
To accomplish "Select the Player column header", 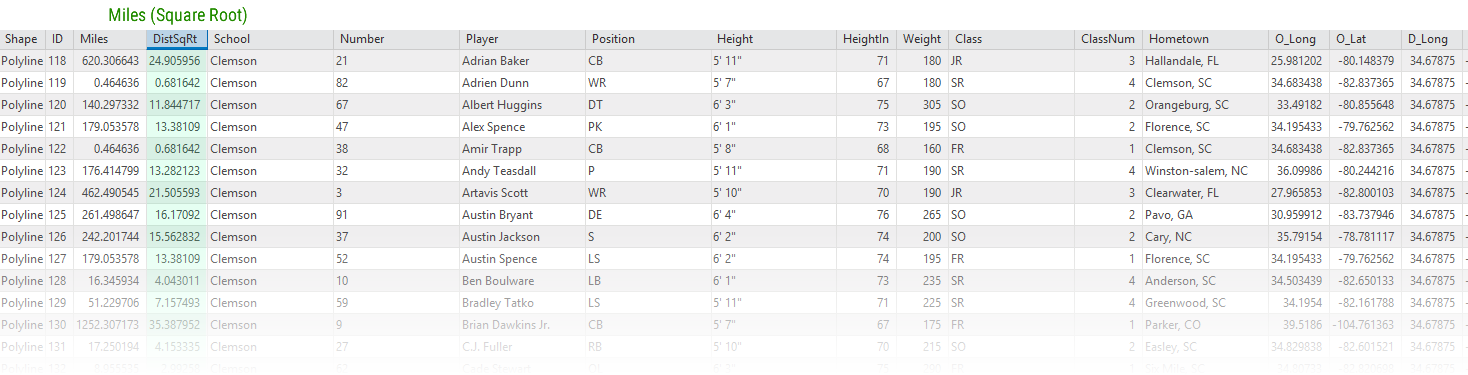I will pos(522,39).
